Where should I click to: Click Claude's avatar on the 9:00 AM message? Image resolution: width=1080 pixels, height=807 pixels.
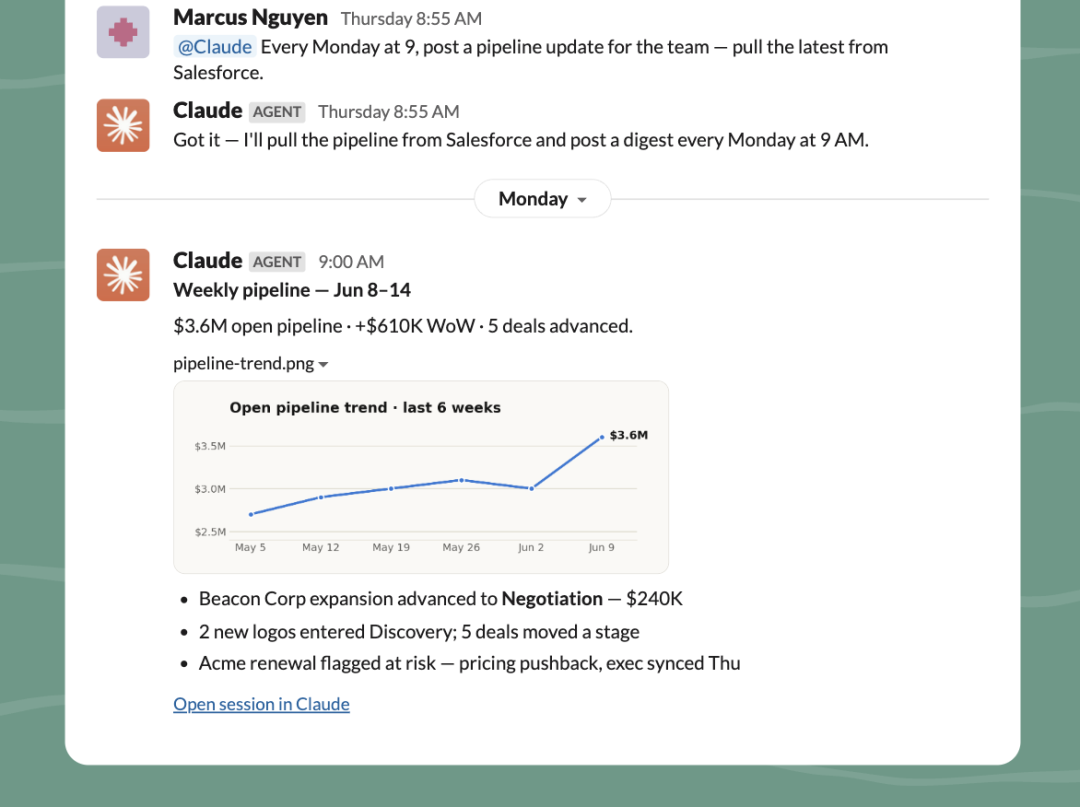[x=123, y=275]
